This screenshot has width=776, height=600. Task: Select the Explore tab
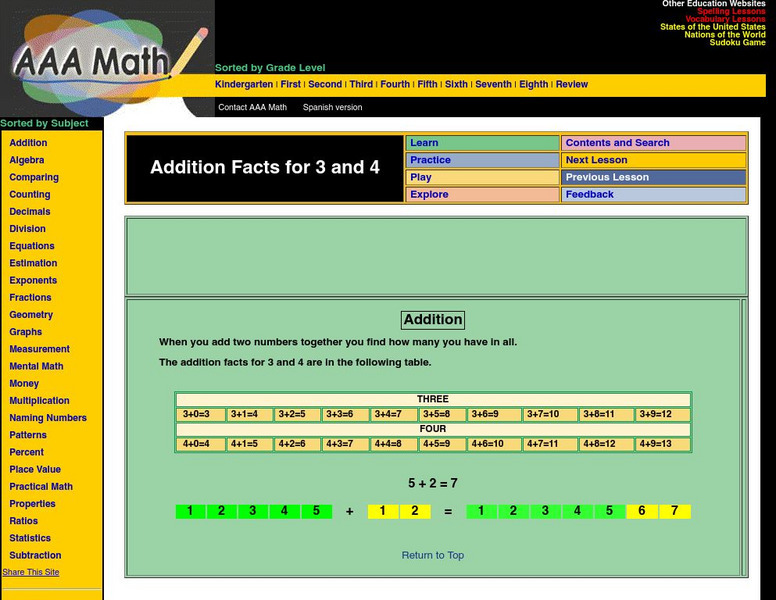tap(483, 195)
